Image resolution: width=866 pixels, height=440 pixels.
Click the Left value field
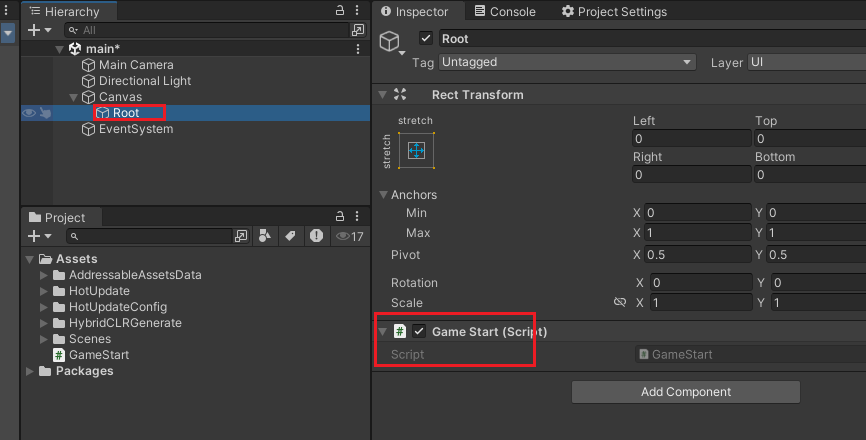click(x=691, y=138)
